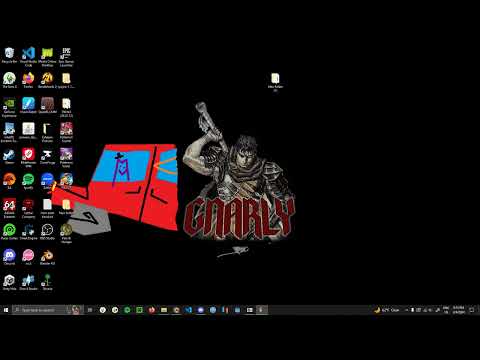Open the weather widget in taskbar
The height and width of the screenshot is (360, 480).
[387, 310]
